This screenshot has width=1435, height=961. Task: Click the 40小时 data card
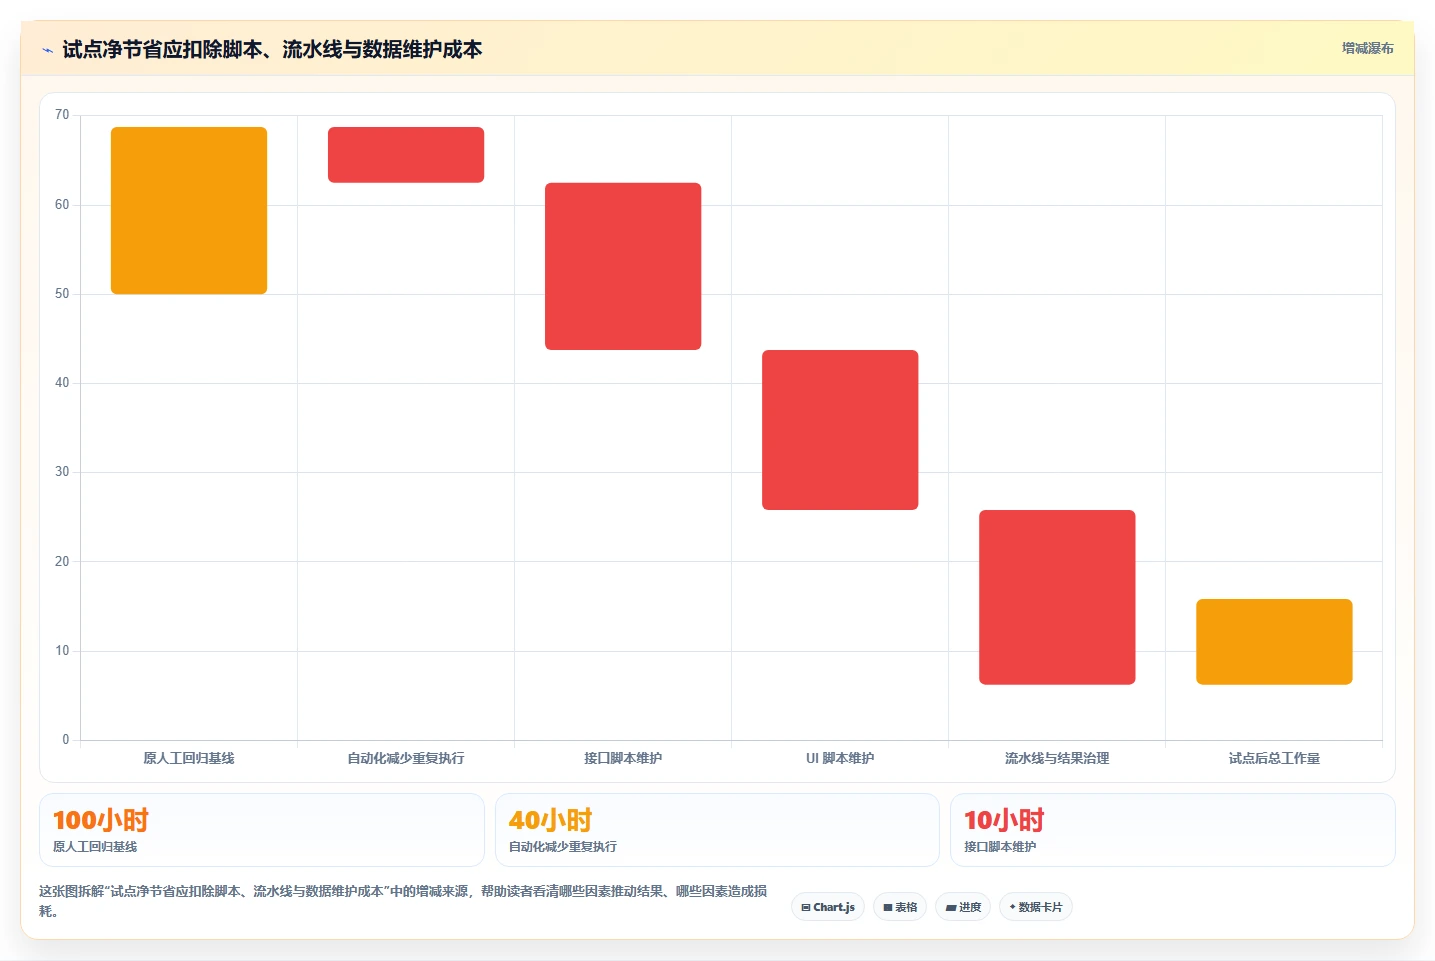[x=717, y=830]
